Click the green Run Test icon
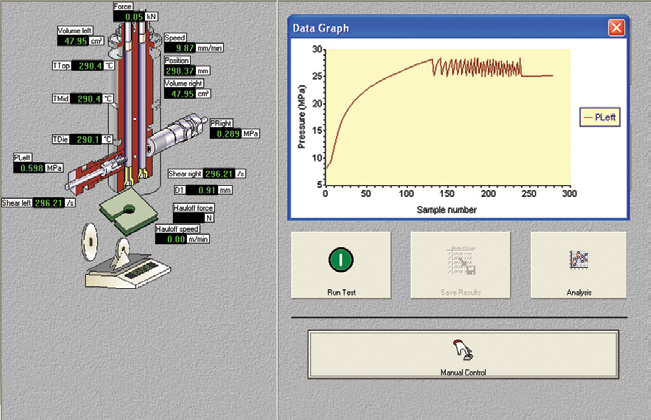 coord(342,259)
